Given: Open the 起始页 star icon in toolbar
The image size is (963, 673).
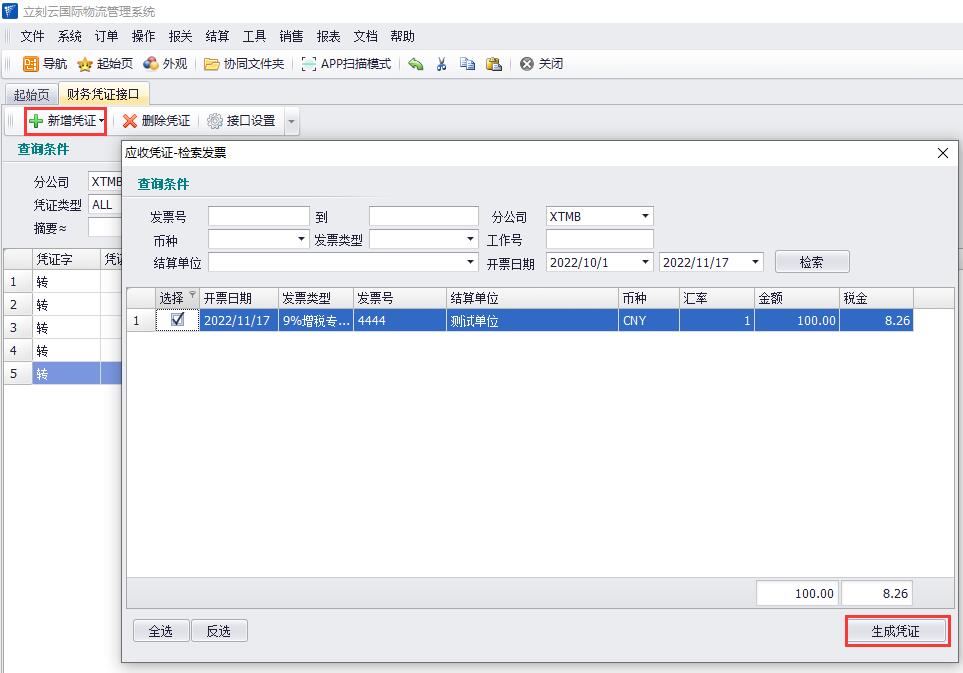Looking at the screenshot, I should click(85, 64).
